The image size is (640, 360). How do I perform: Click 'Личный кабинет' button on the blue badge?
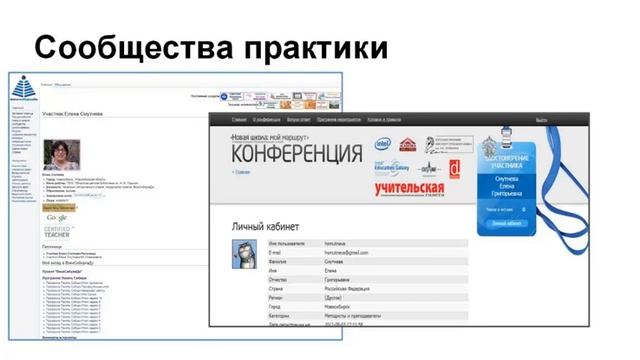[x=507, y=223]
